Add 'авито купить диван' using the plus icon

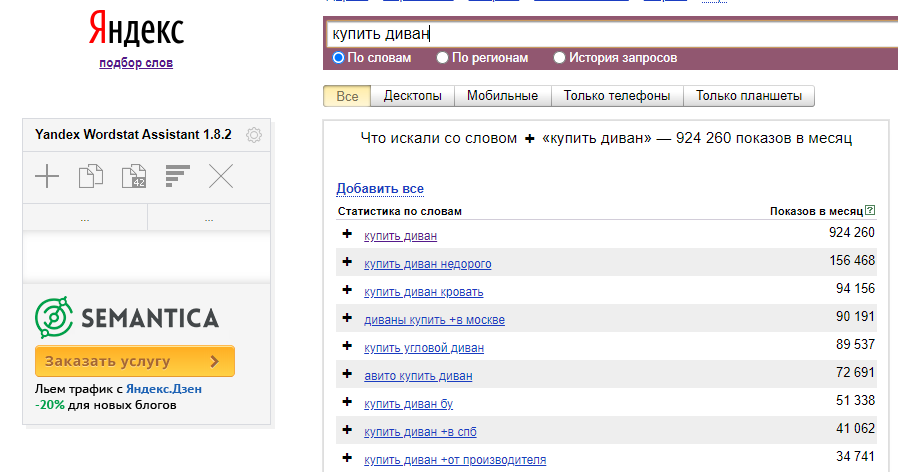pos(347,375)
